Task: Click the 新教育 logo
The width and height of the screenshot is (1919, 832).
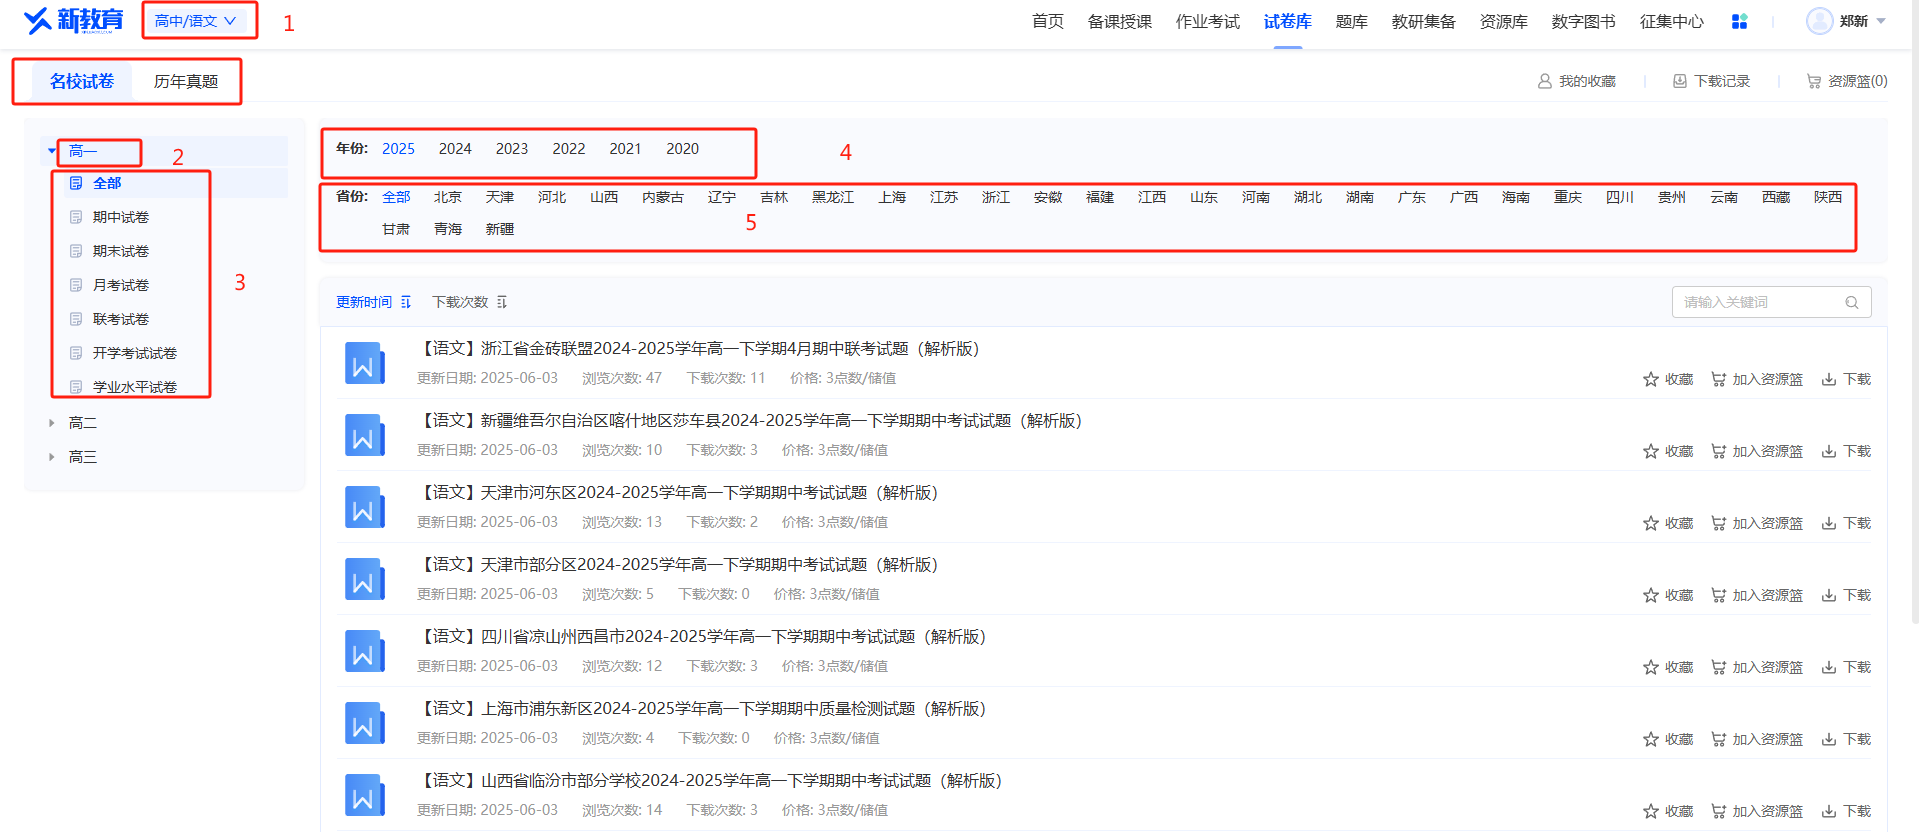Action: tap(73, 20)
